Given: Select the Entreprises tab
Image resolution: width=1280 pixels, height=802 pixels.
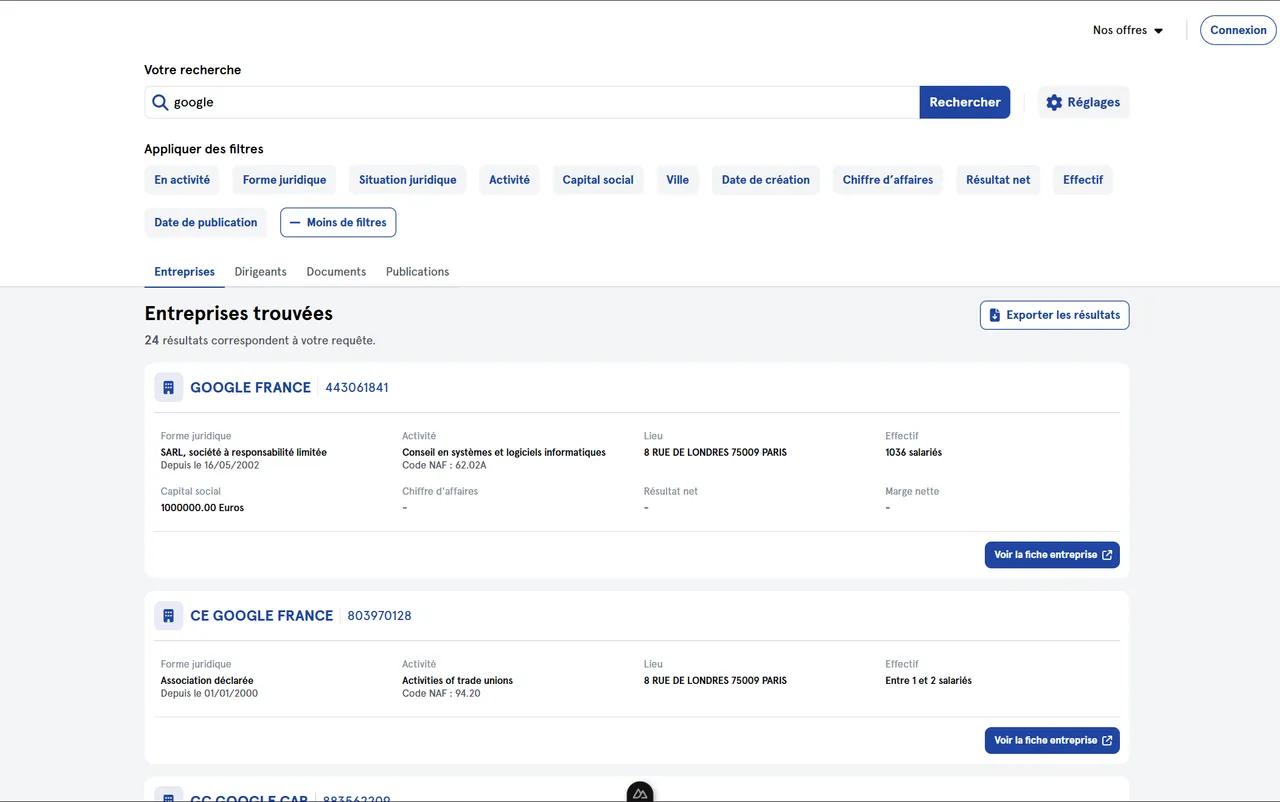Looking at the screenshot, I should tap(185, 272).
